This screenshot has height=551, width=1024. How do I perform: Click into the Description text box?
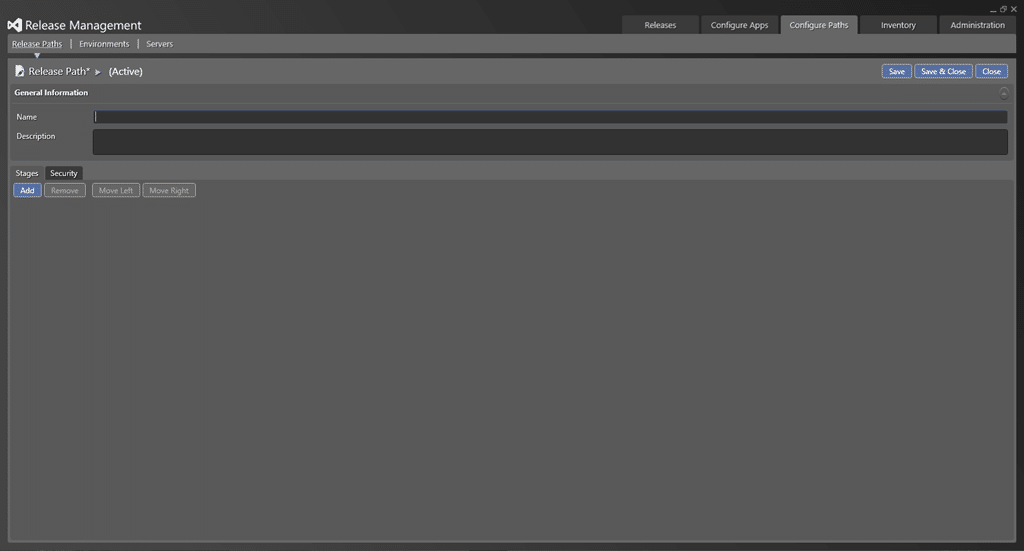pyautogui.click(x=550, y=142)
